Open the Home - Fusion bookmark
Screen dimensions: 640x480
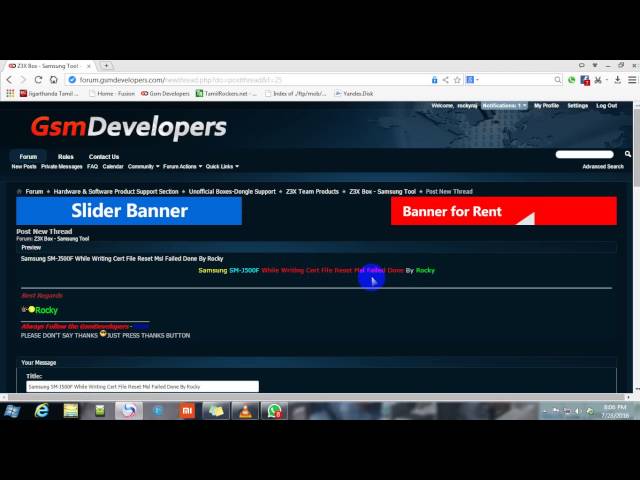112,93
